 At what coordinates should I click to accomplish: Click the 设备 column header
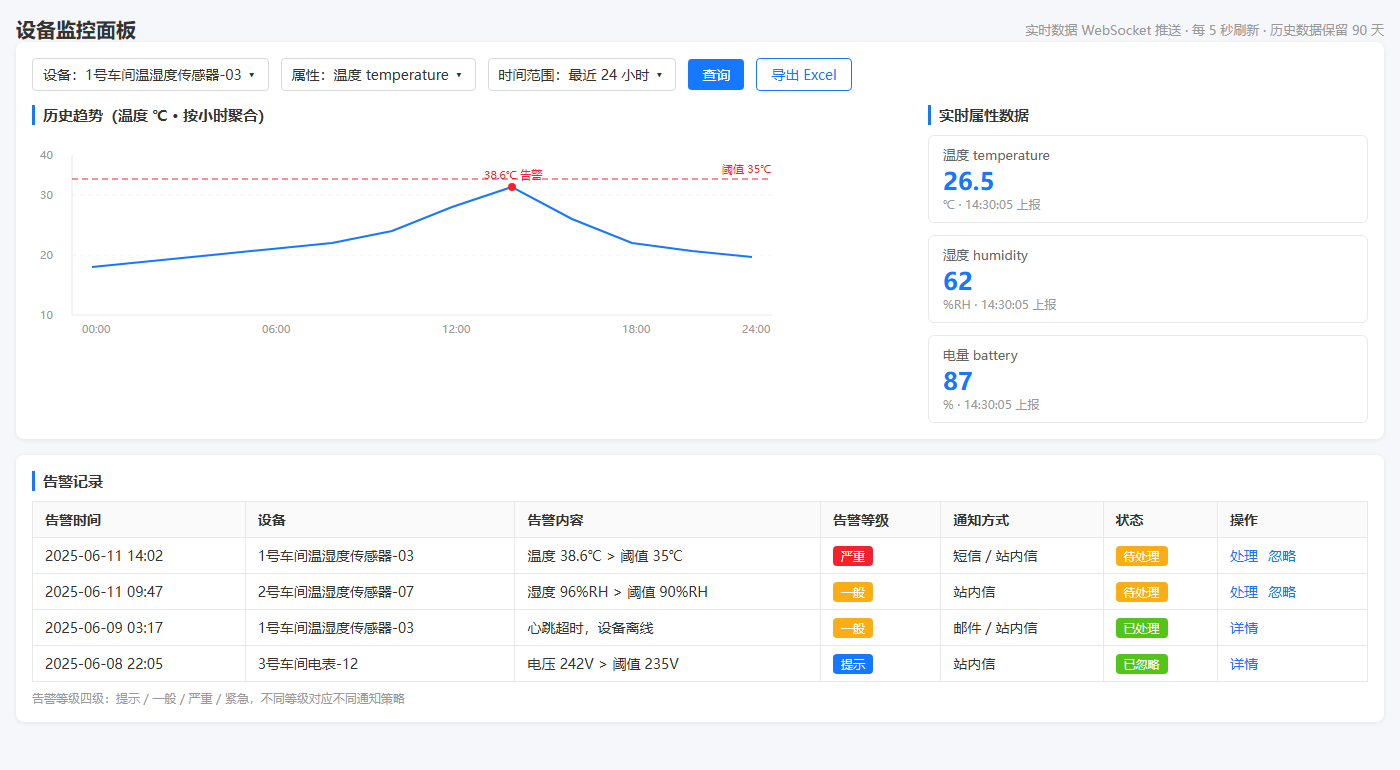tap(380, 520)
